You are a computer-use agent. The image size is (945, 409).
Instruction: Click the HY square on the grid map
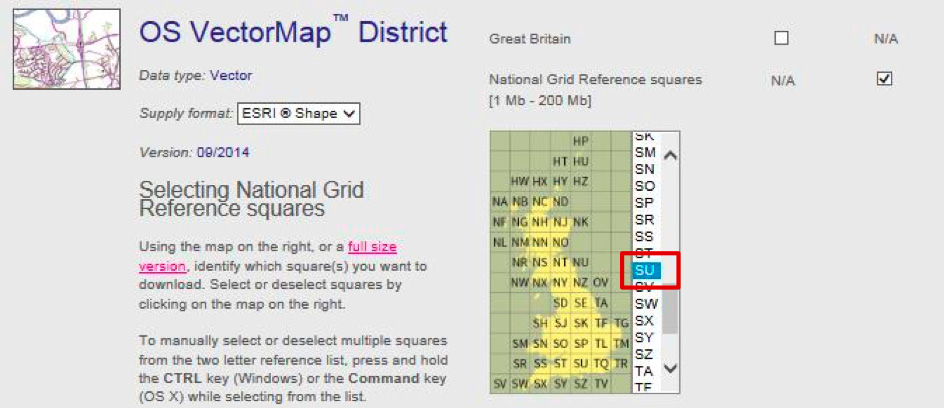(560, 181)
